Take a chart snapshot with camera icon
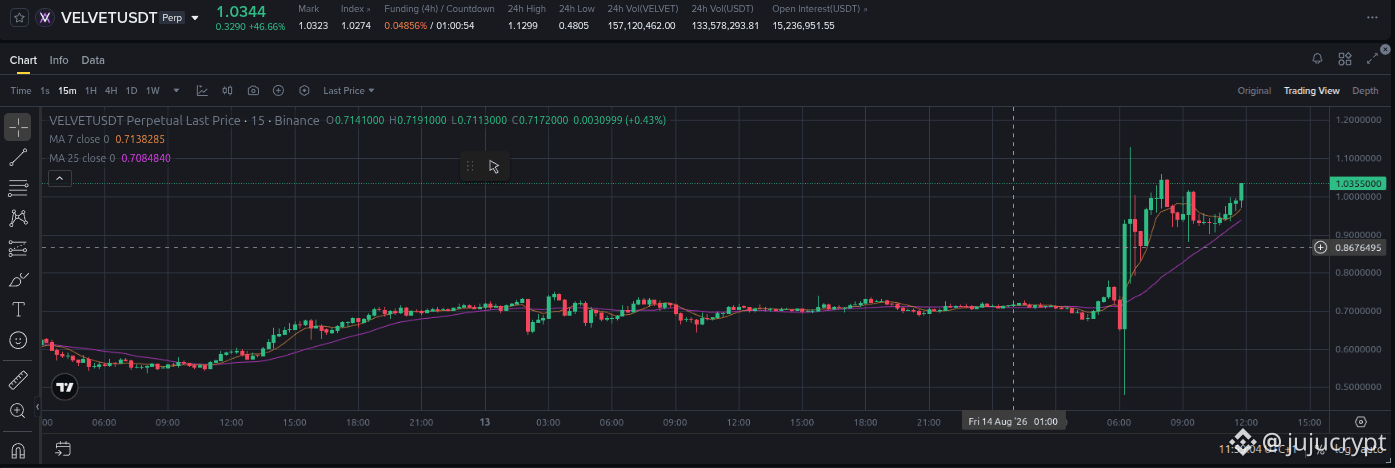Viewport: 1395px width, 468px height. tap(253, 91)
